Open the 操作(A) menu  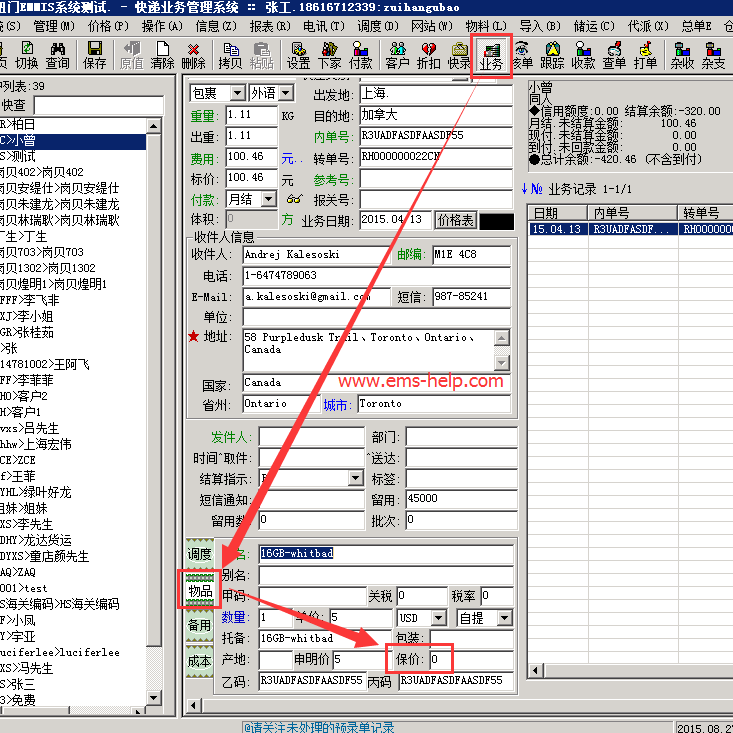click(162, 26)
